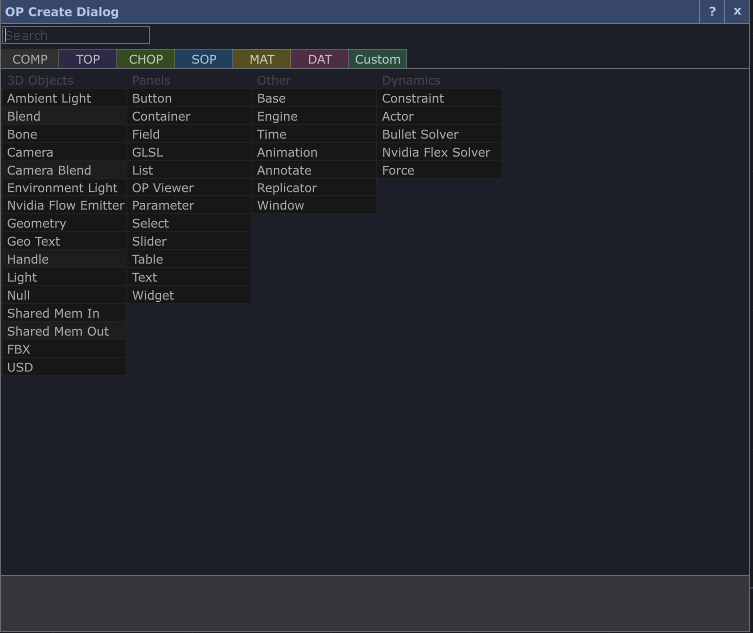Close the OP Create Dialog

tap(738, 12)
